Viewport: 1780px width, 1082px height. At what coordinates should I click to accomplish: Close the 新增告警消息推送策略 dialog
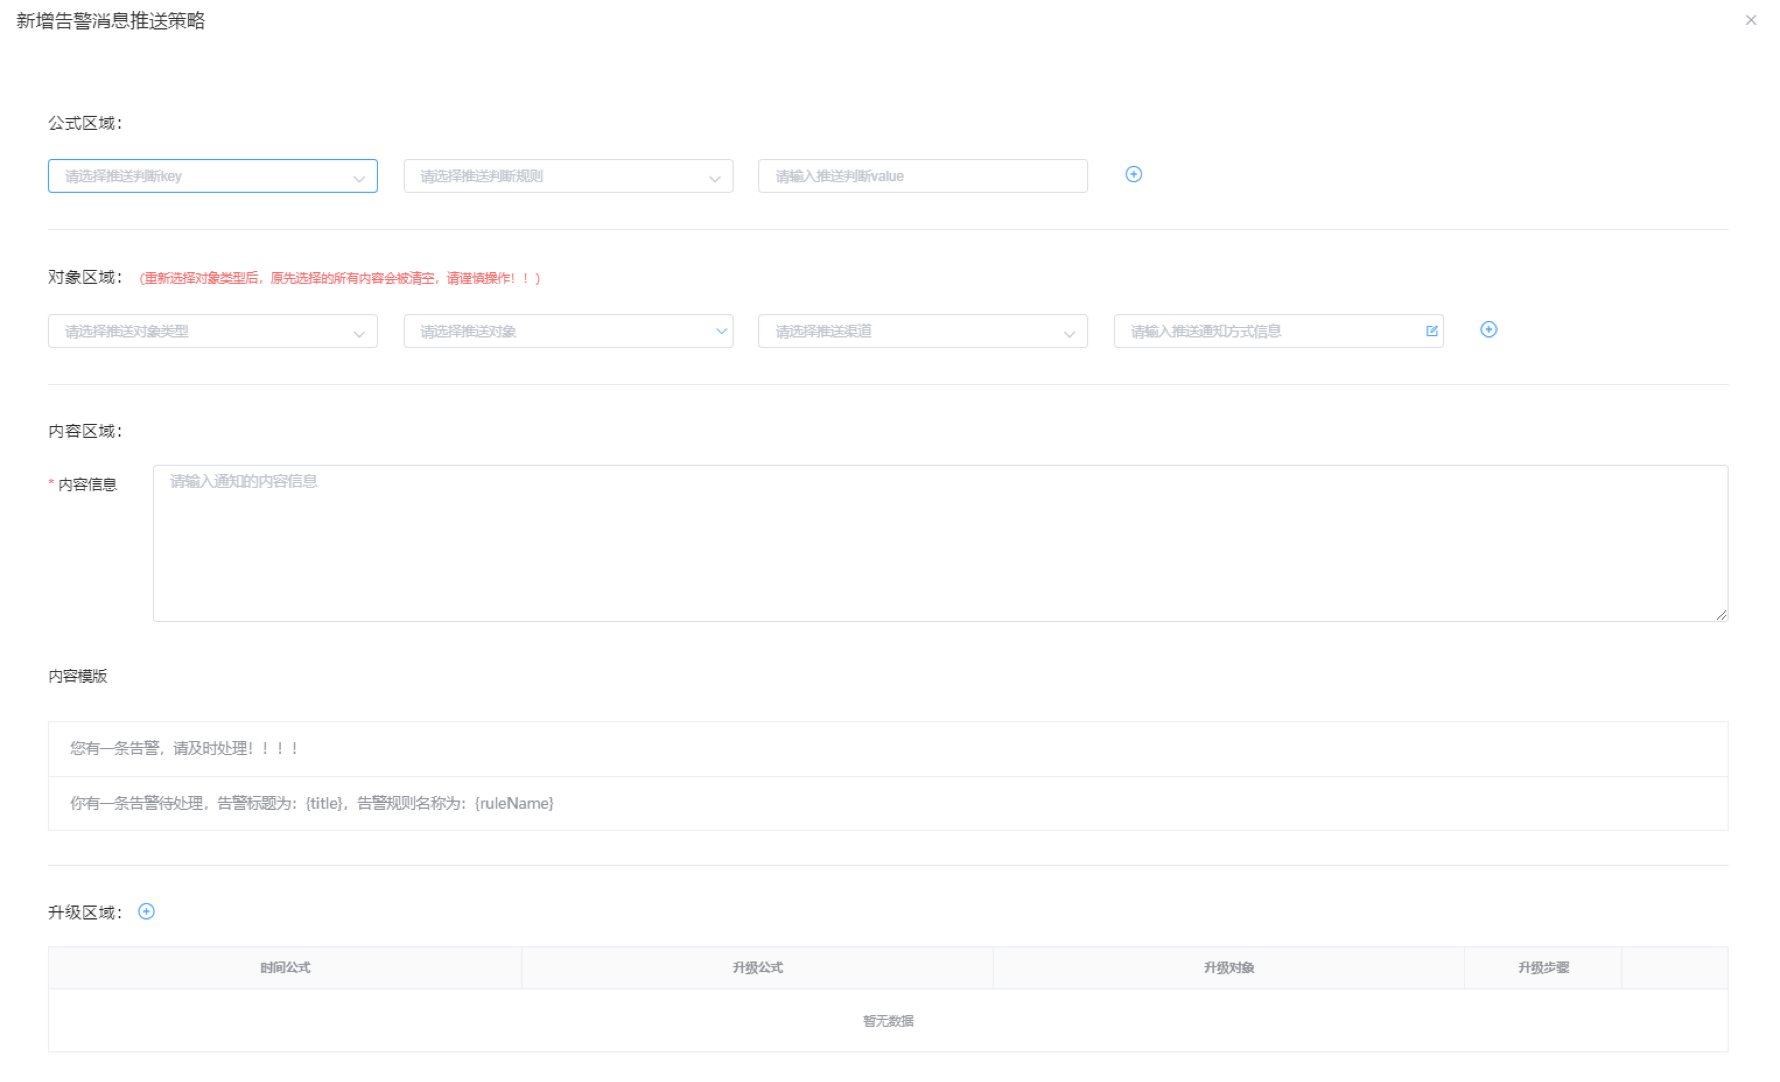pos(1750,20)
